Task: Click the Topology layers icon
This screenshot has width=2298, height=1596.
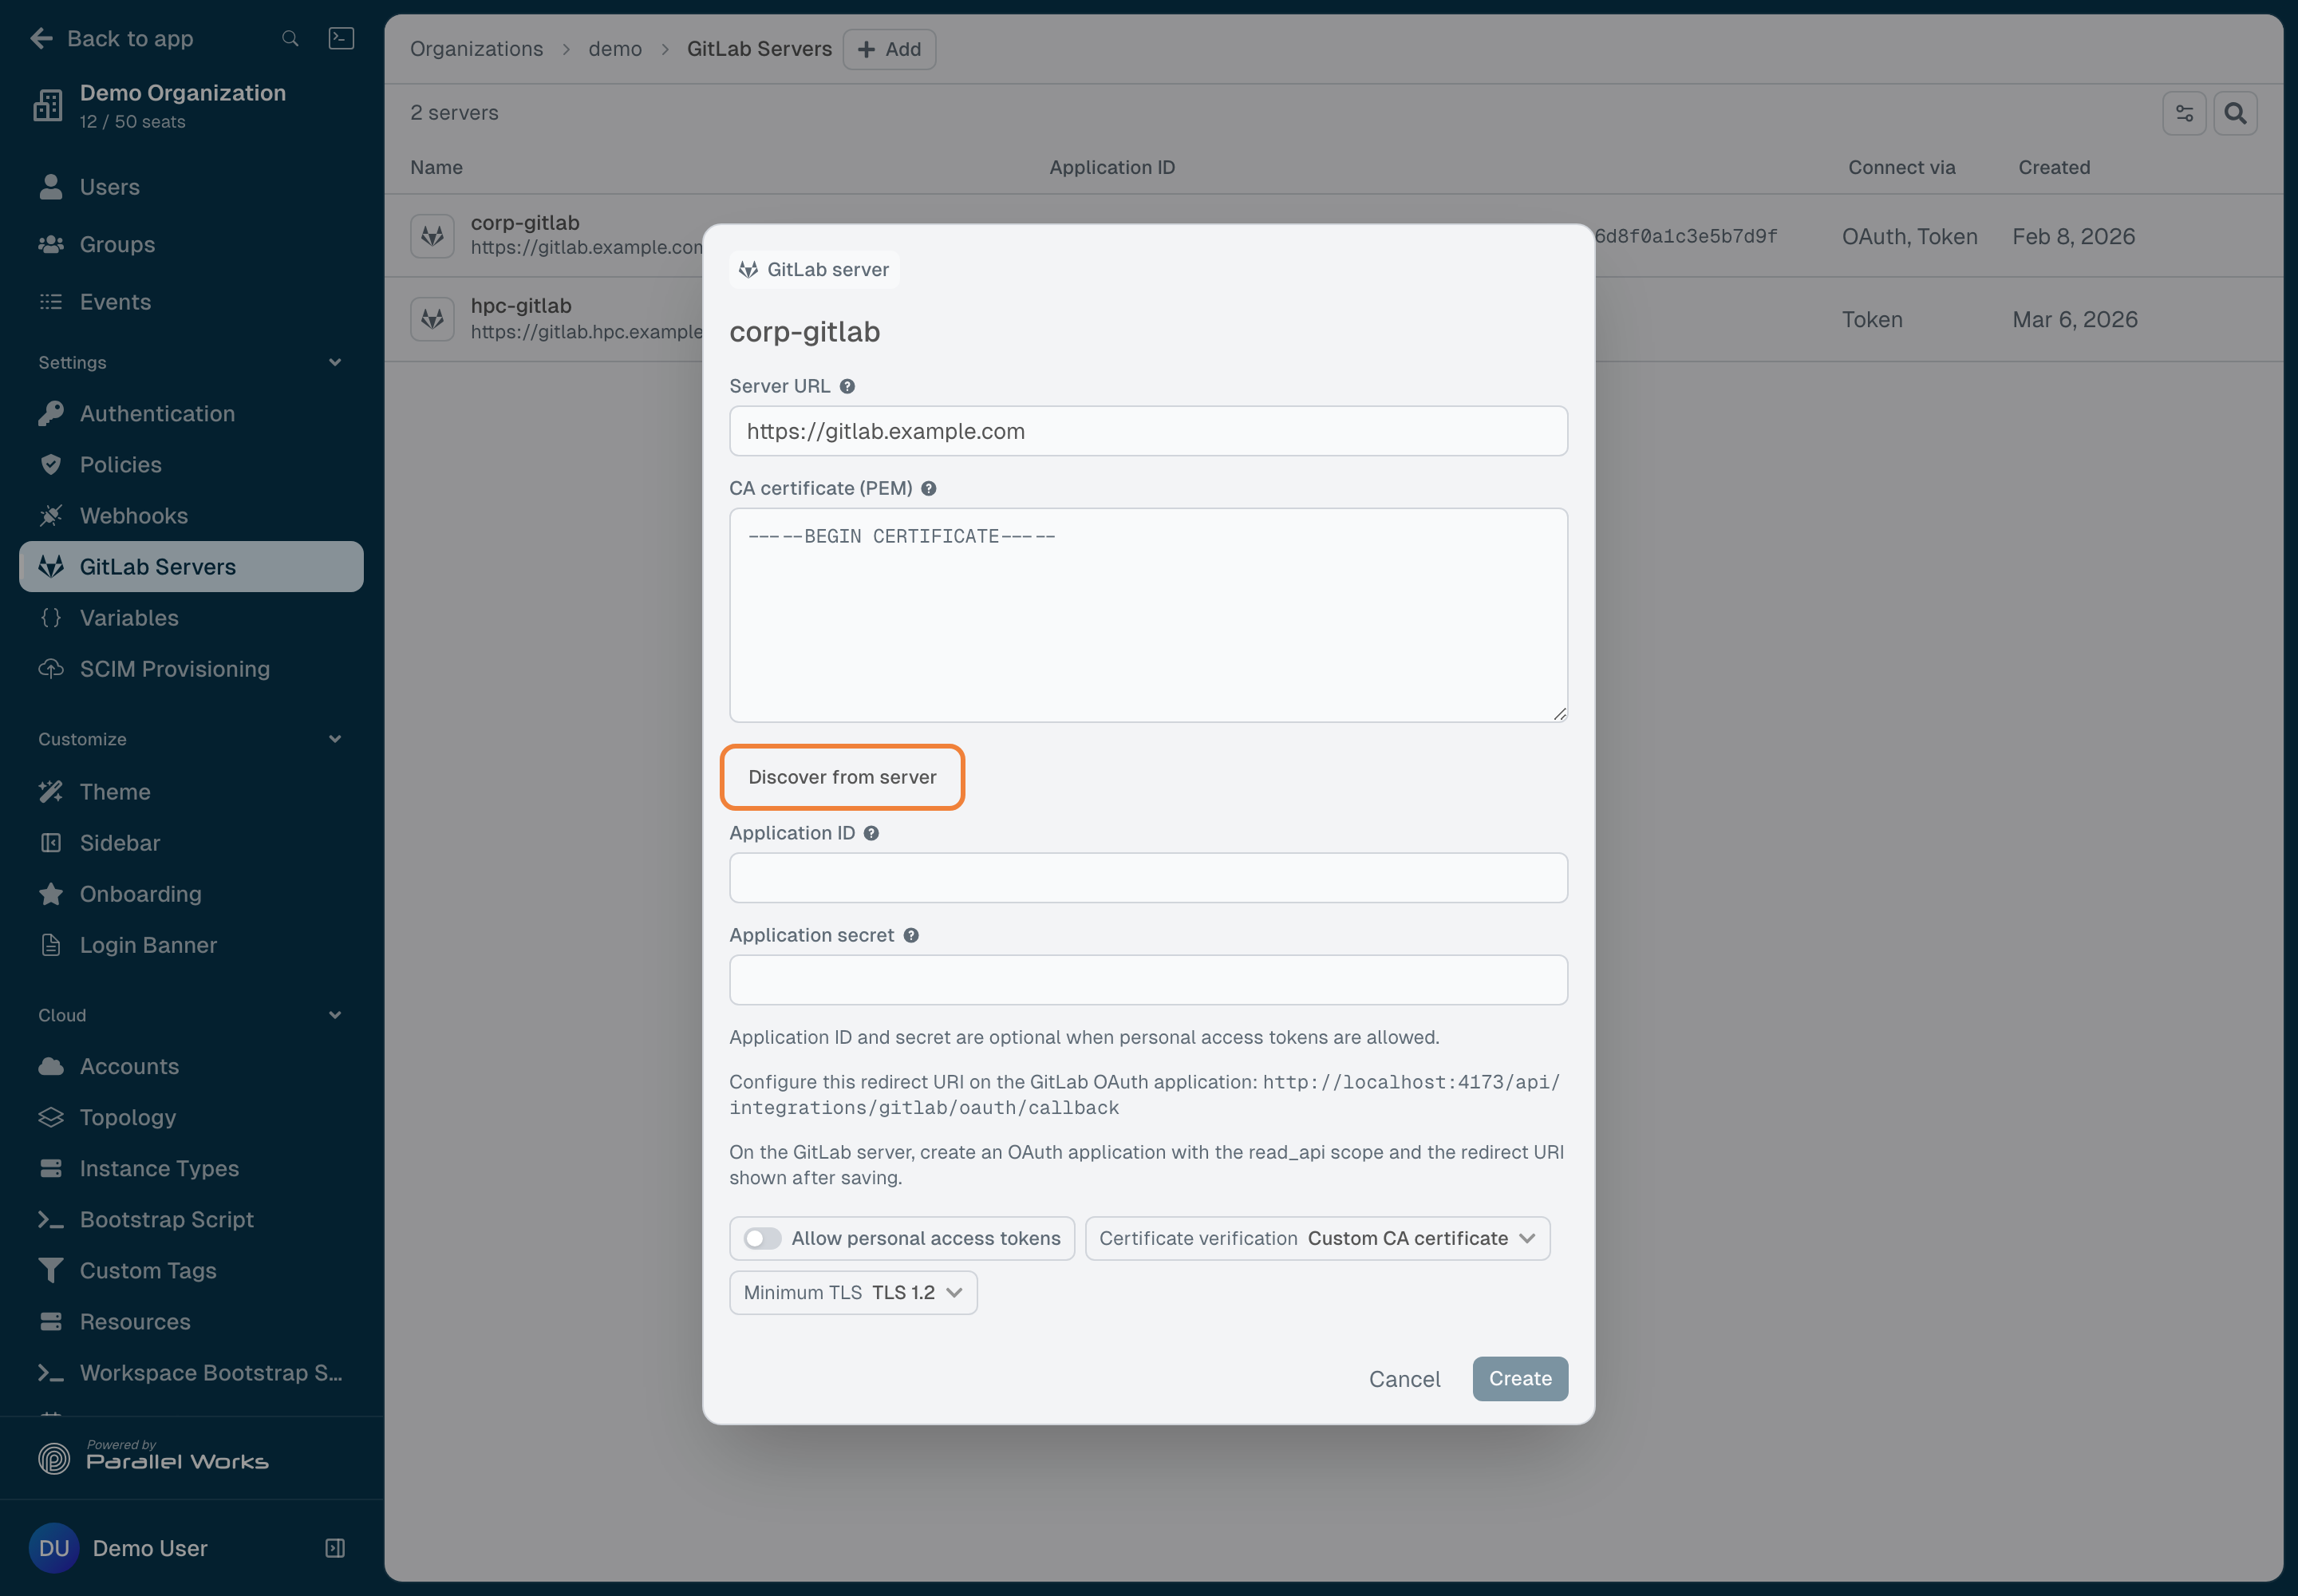Action: tap(51, 1117)
